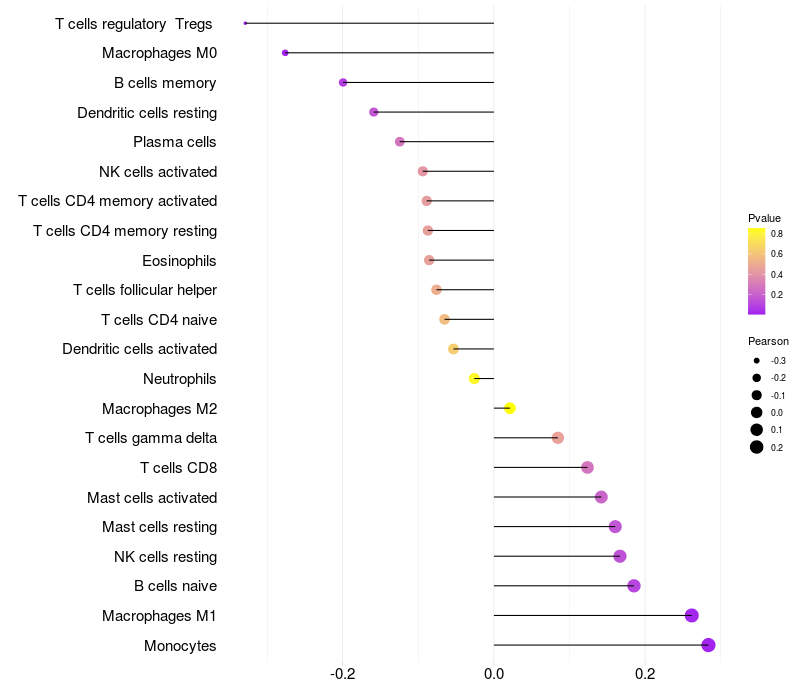Click the Pearson legend title
The image size is (800, 700).
[768, 341]
